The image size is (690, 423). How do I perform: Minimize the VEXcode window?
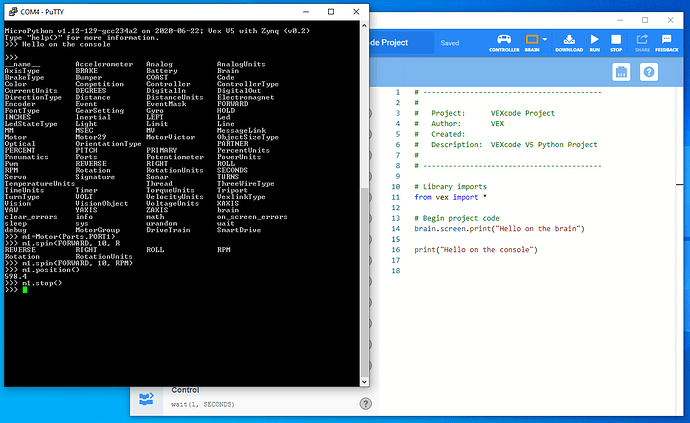[620, 20]
